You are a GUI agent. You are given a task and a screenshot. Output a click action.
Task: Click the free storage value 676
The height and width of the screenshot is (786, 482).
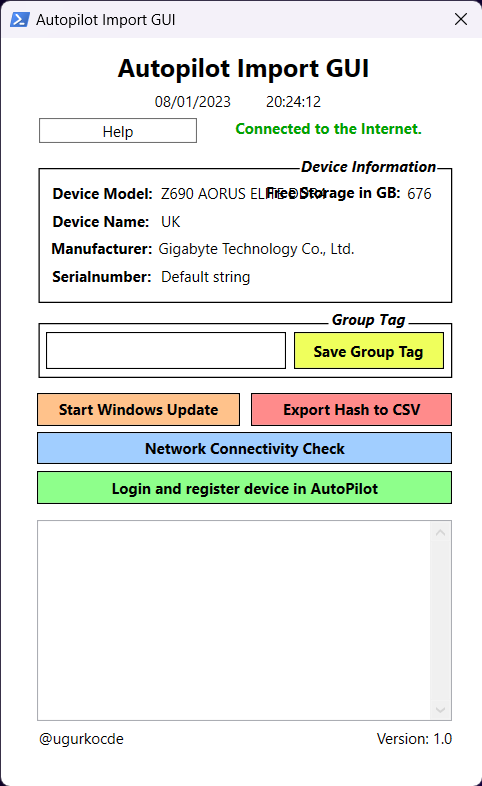[419, 193]
